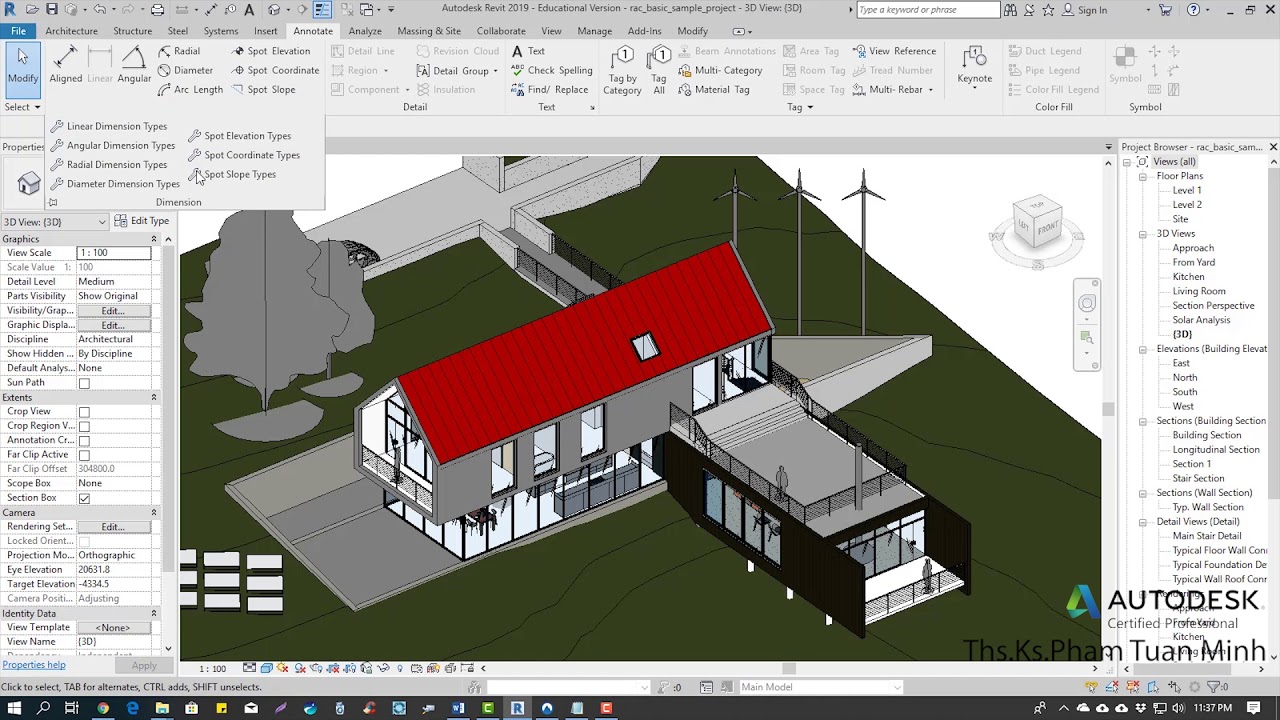Screen dimensions: 1280x720
Task: Enable the Crop View checkbox
Action: pos(84,412)
